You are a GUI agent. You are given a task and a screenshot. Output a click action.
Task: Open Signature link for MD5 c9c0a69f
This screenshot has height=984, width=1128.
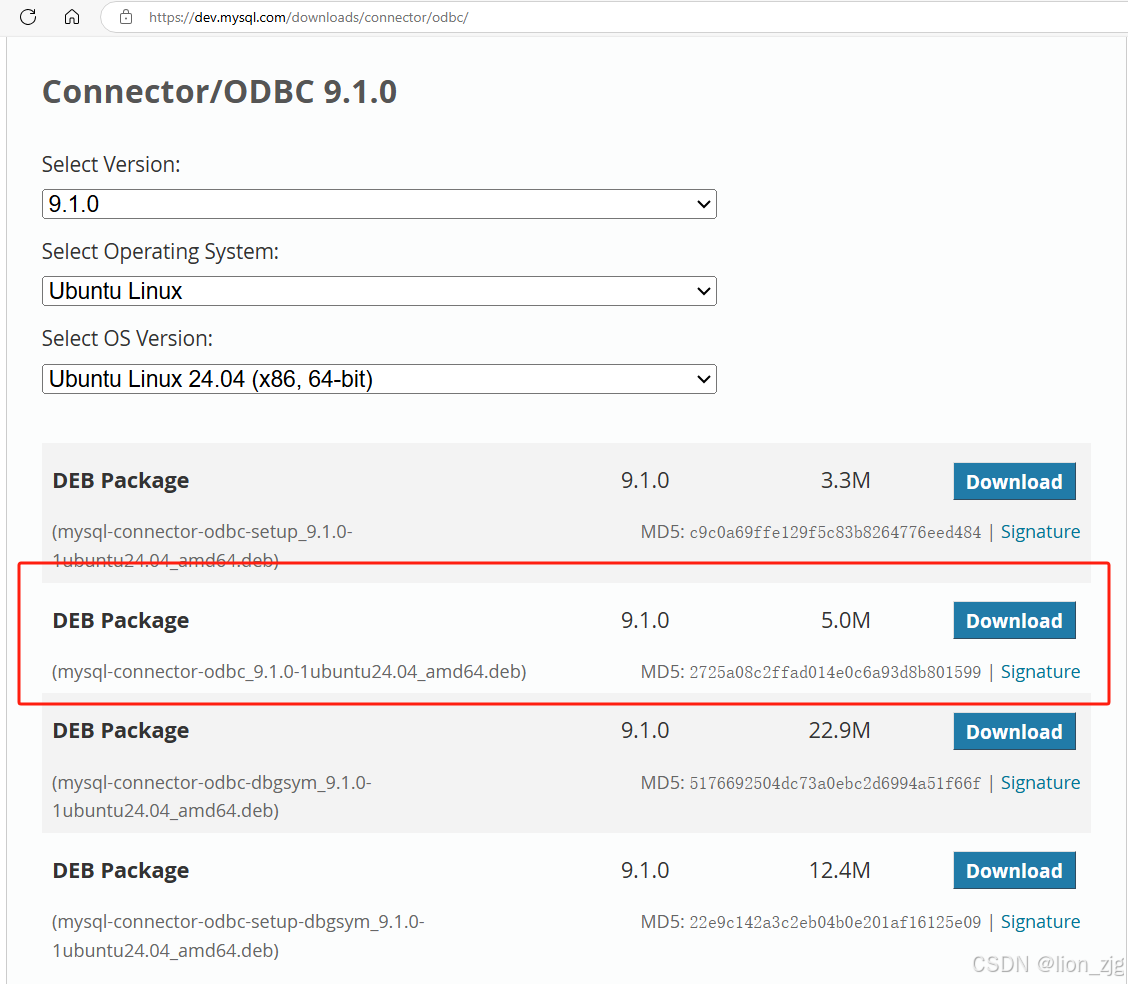(1040, 532)
